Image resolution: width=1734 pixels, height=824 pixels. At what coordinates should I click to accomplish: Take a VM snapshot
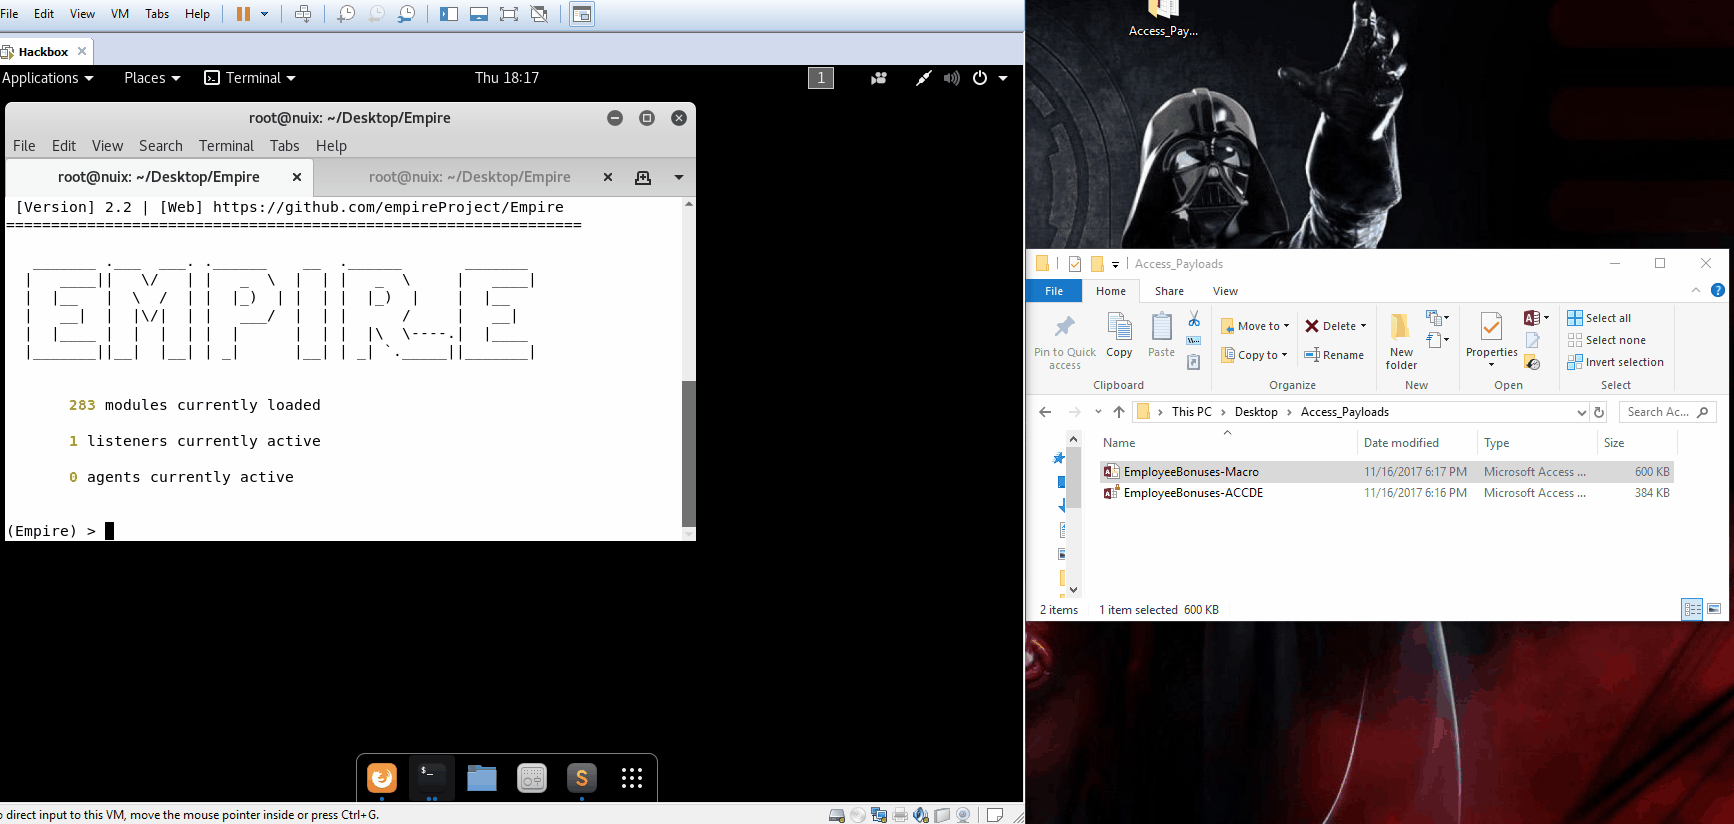(x=346, y=14)
